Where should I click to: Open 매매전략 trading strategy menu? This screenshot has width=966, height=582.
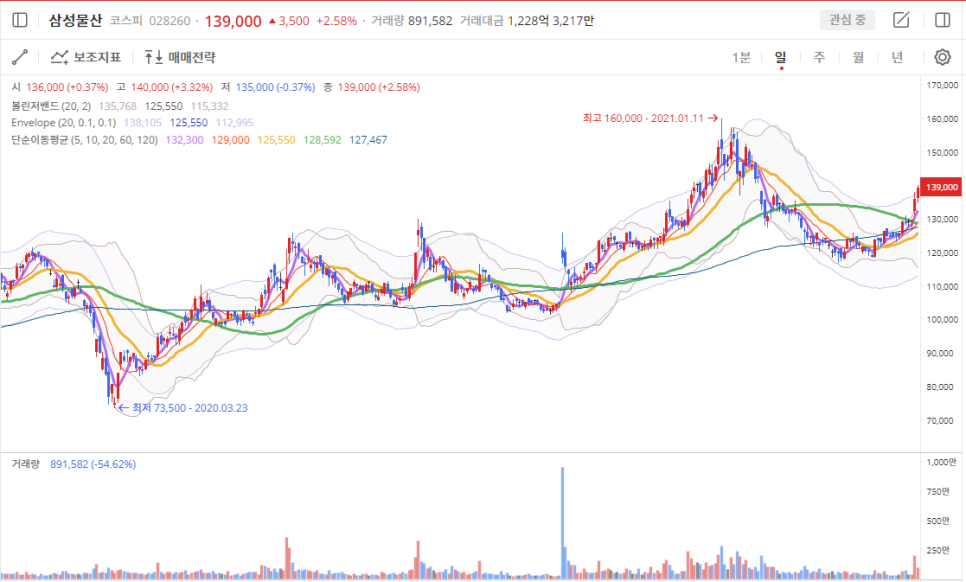coord(180,57)
